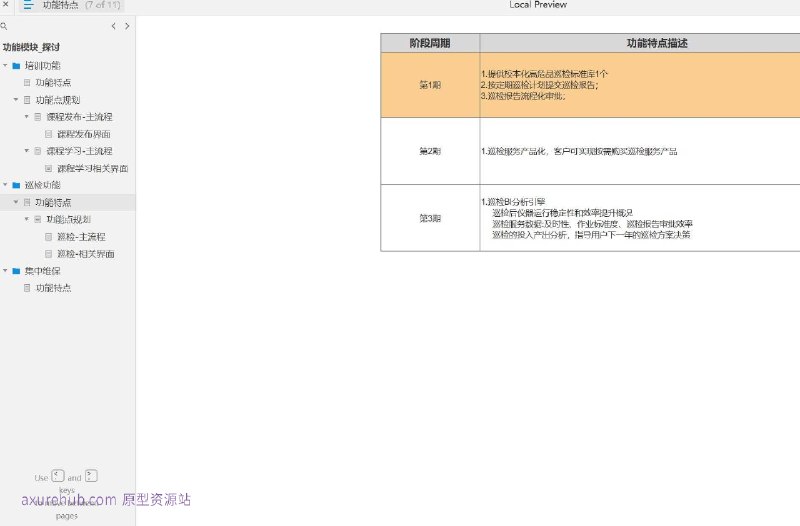Go to the next page with the right chevron
Screen dimensions: 800x526
[127, 26]
